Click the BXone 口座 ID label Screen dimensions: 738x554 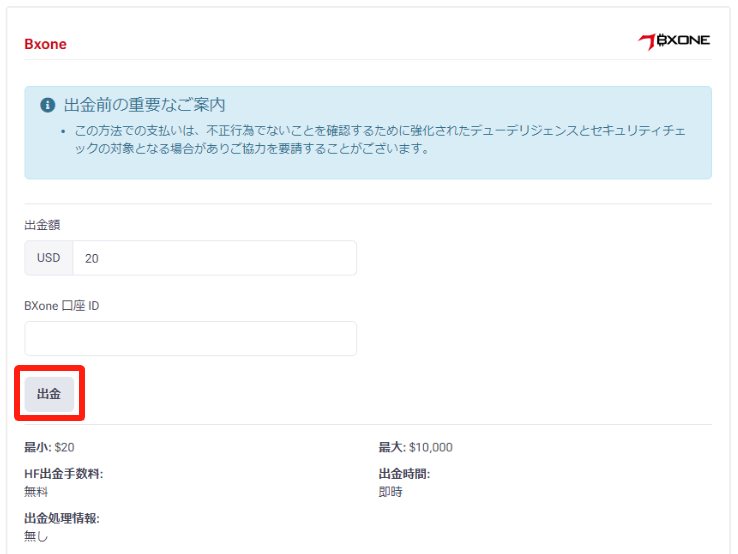click(x=61, y=305)
